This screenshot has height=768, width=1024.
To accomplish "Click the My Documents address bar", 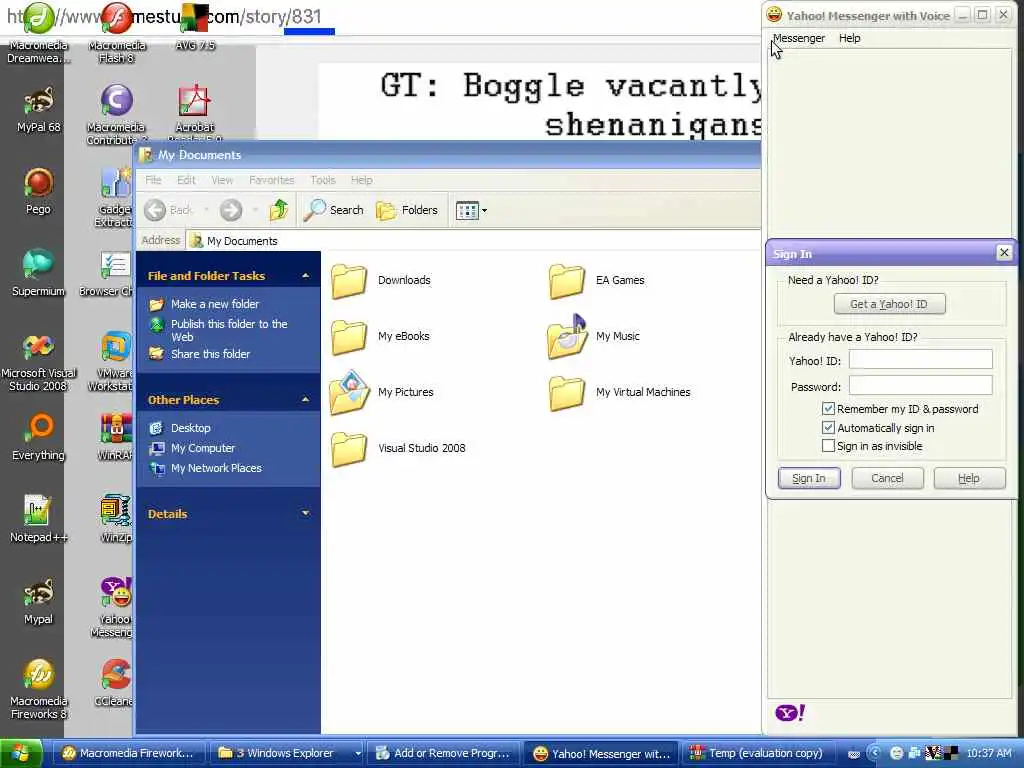I will 473,241.
